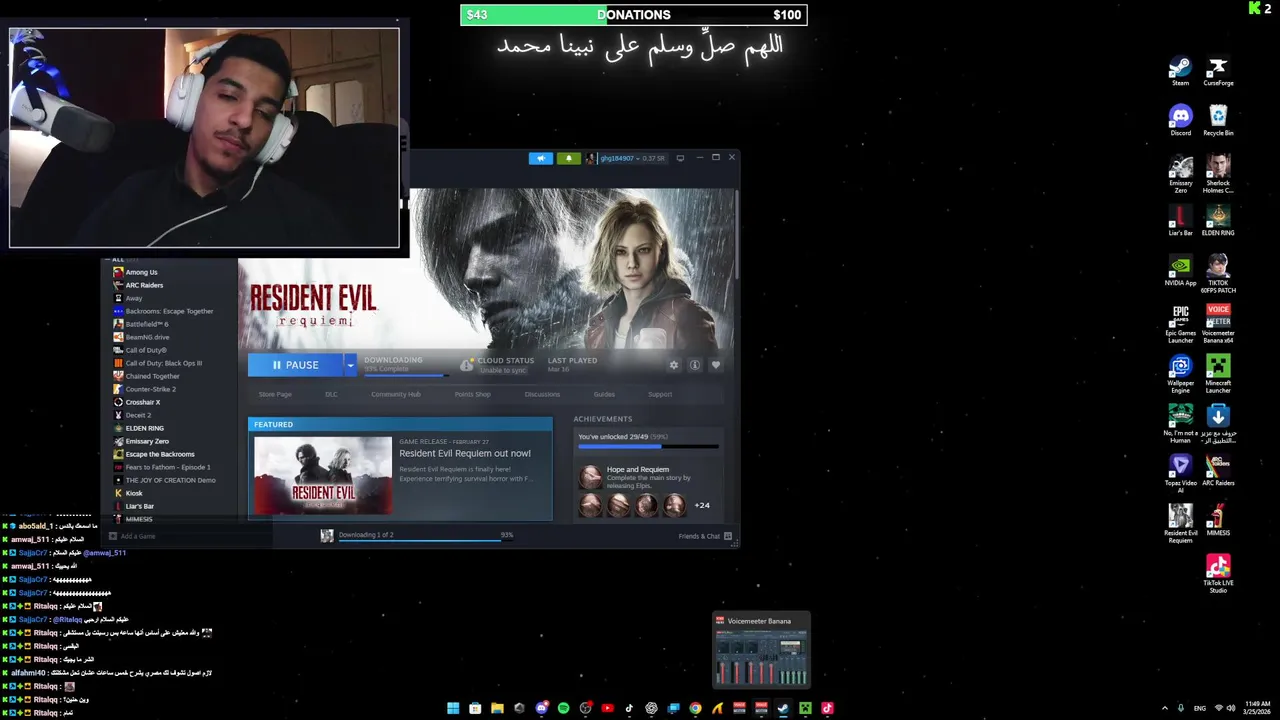The height and width of the screenshot is (720, 1280).
Task: Open the Downloading 1 of 2 status bar
Action: (x=417, y=536)
